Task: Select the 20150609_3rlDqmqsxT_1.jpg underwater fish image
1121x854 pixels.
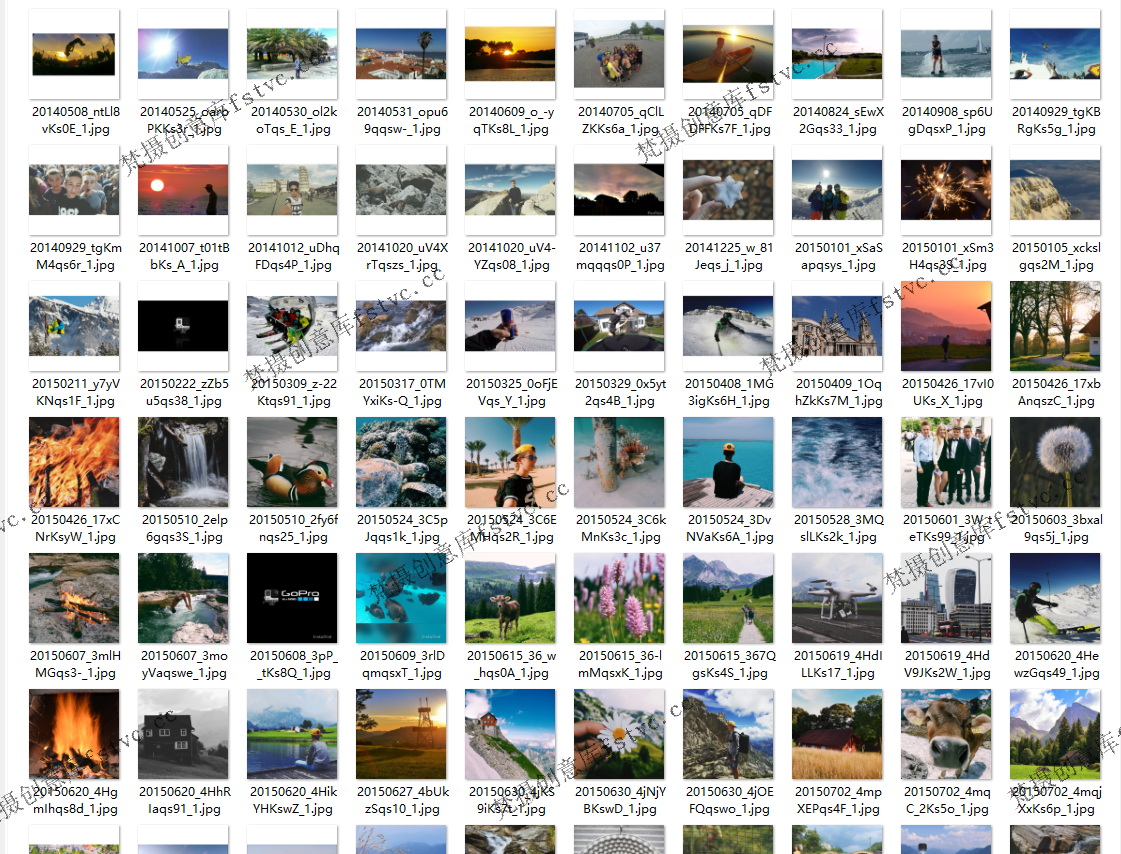Action: click(401, 598)
